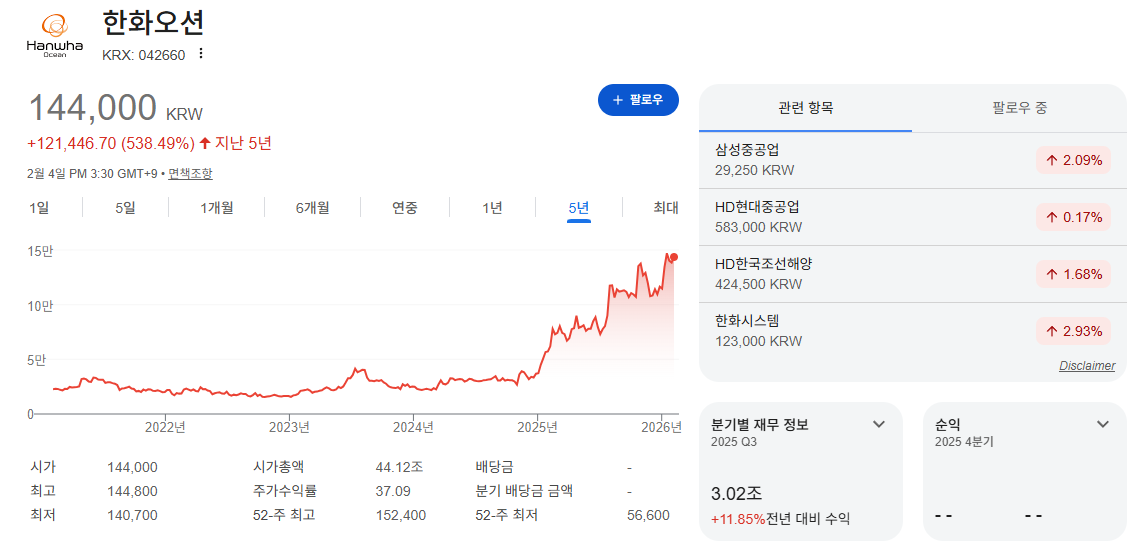Select the 연중 year-to-date tab
Screen dimensions: 1148x558
click(x=405, y=207)
